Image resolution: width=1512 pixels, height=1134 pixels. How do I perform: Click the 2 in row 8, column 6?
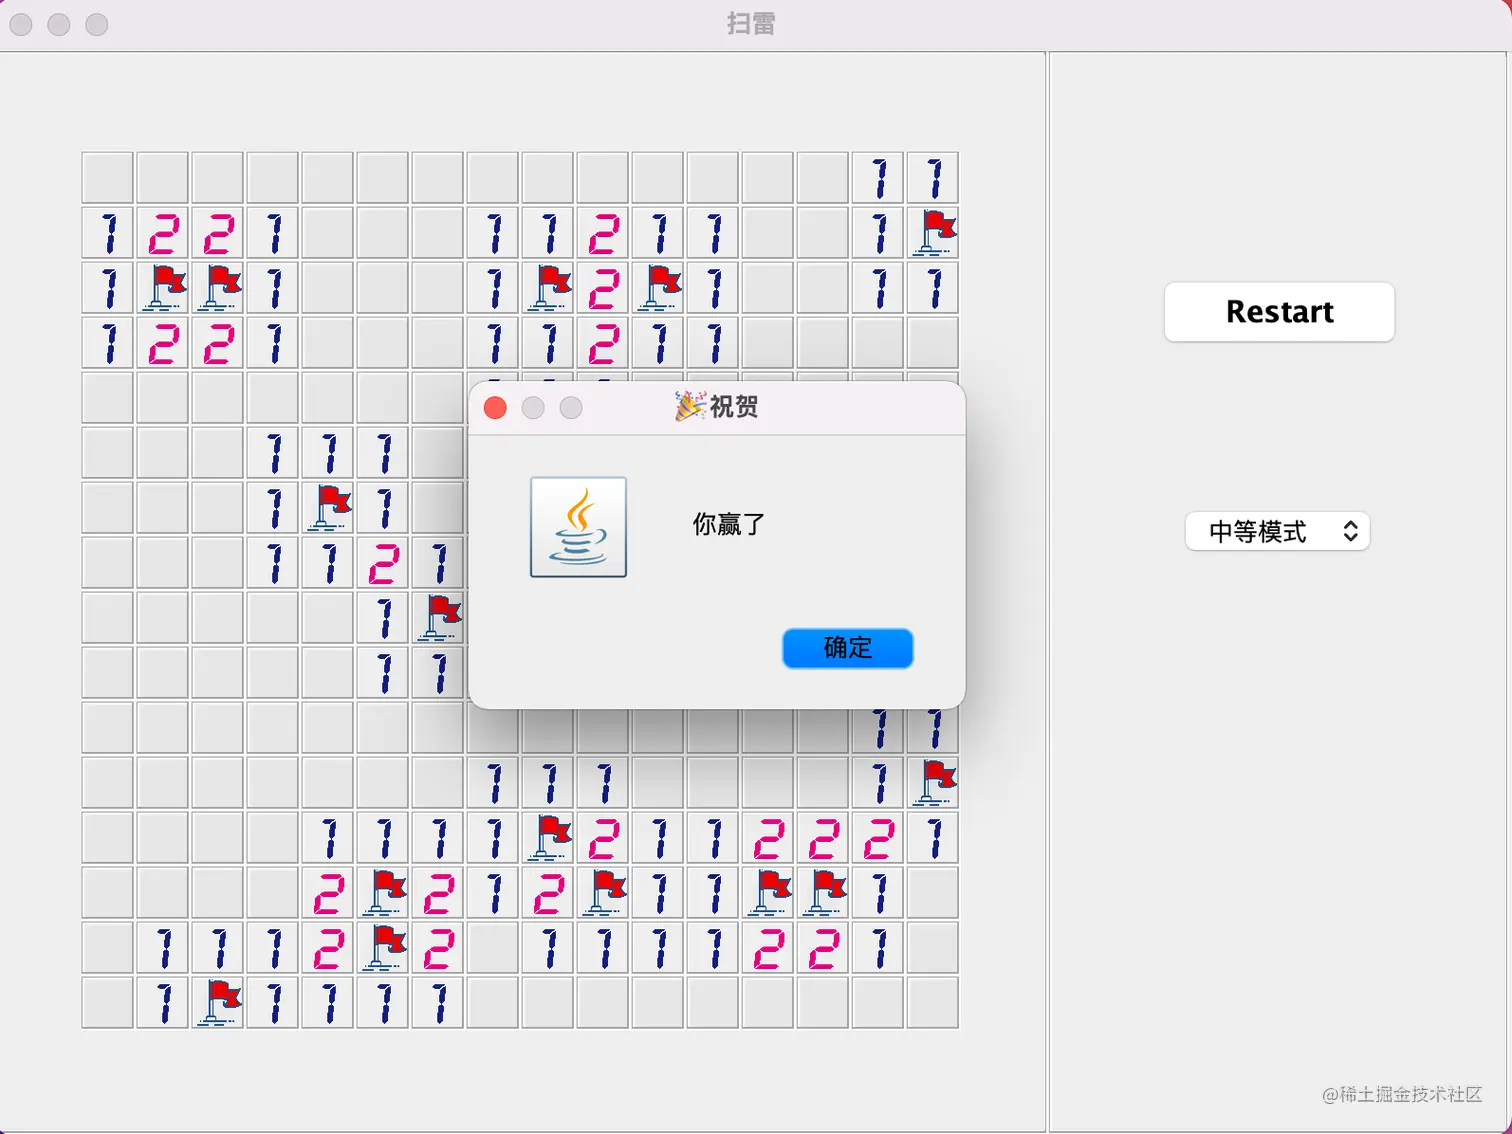(383, 563)
